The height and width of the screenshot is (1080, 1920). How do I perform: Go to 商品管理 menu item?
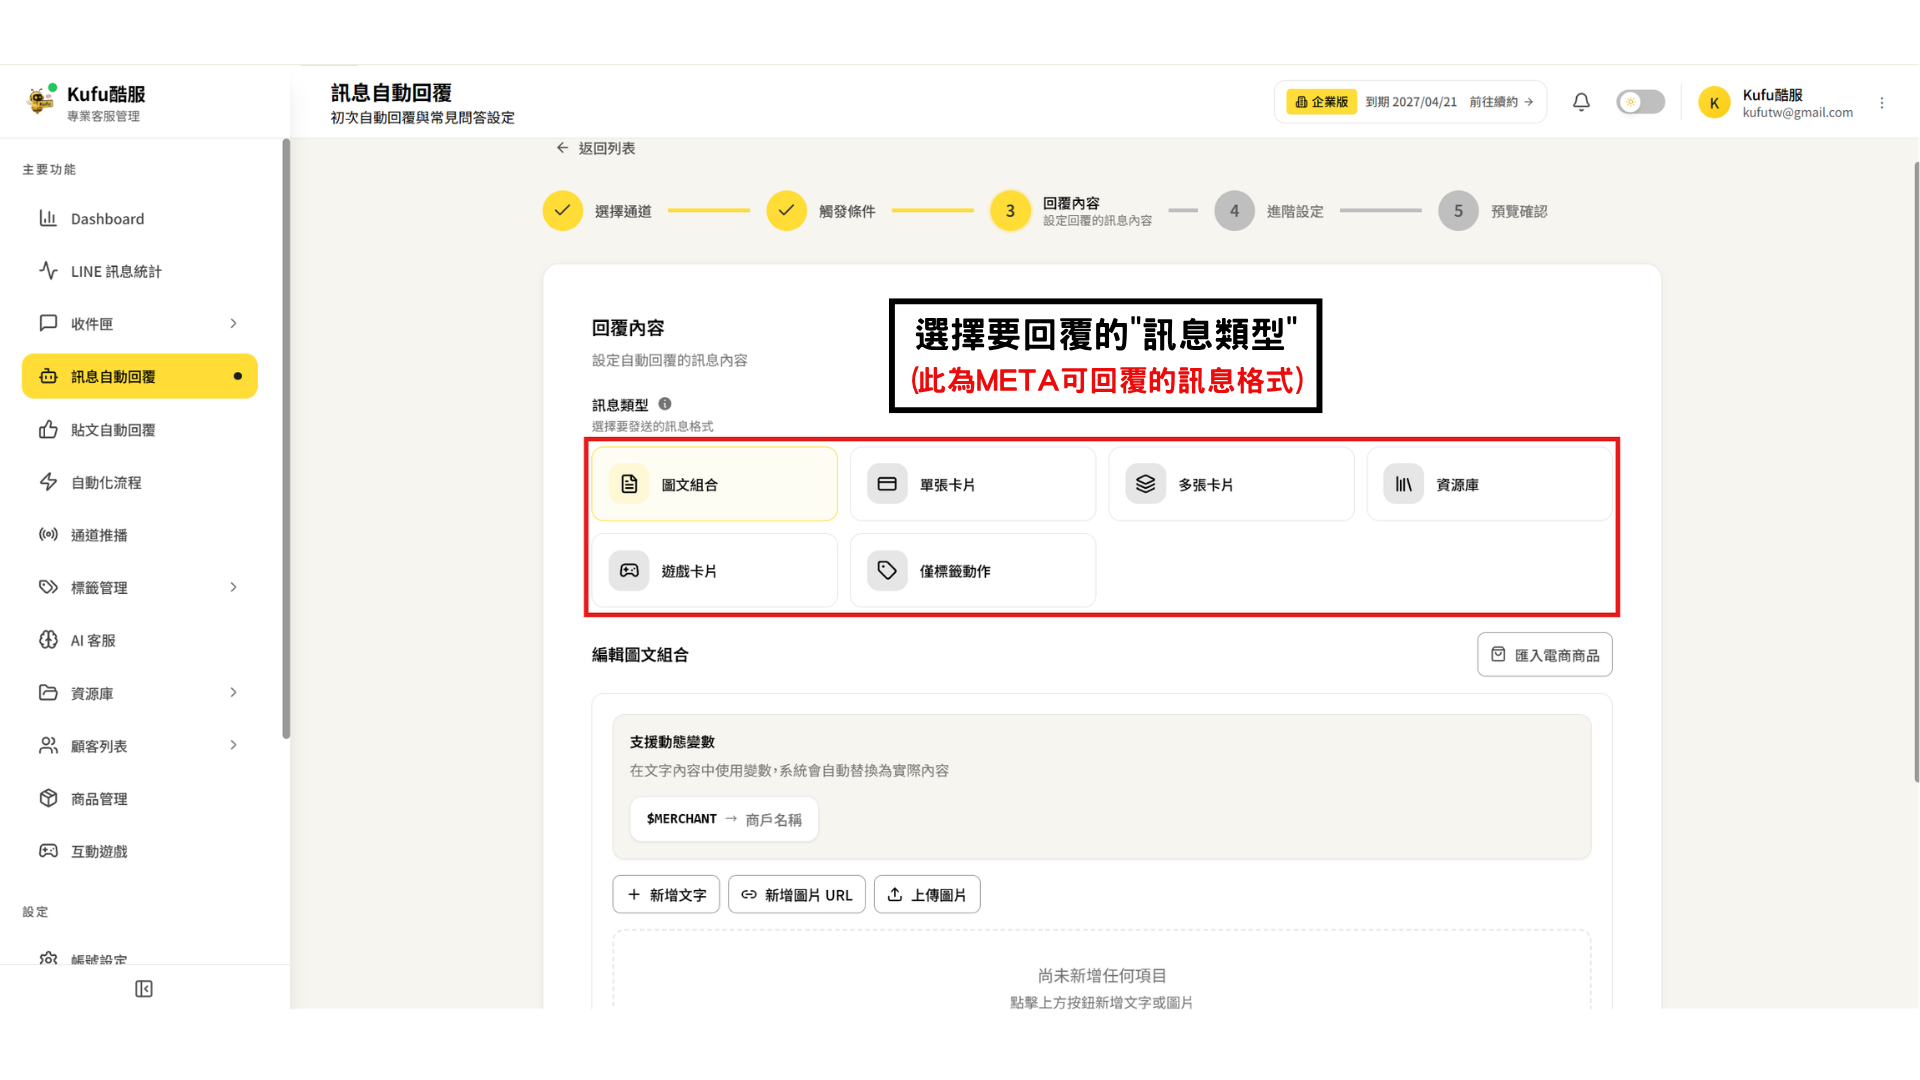coord(140,798)
